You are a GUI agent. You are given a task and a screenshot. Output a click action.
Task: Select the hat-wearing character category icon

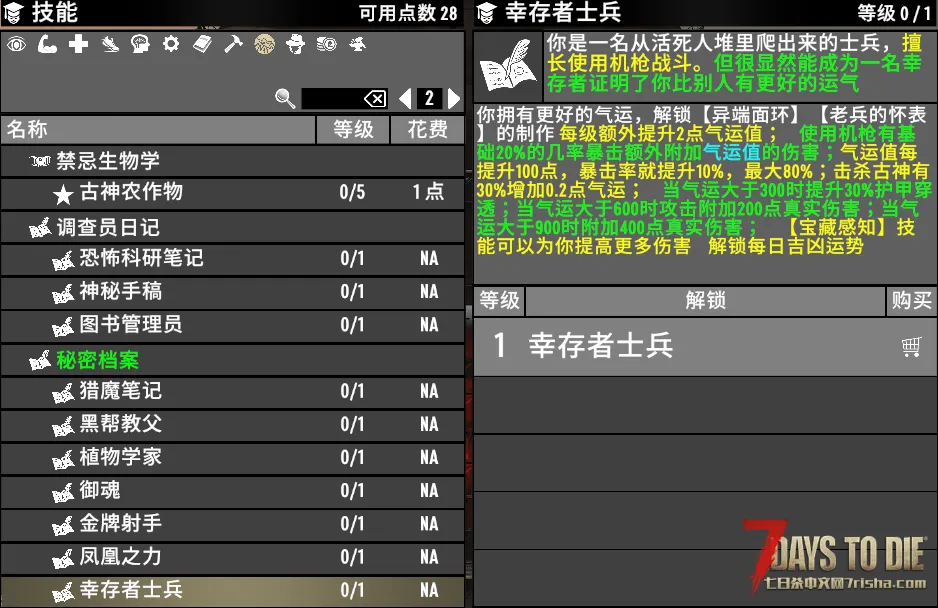click(295, 44)
